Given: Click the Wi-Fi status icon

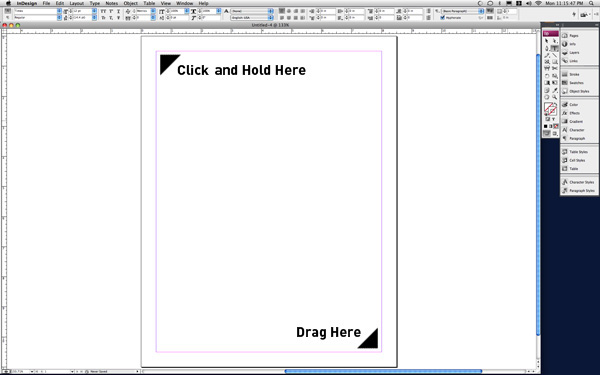Looking at the screenshot, I should click(x=538, y=3).
